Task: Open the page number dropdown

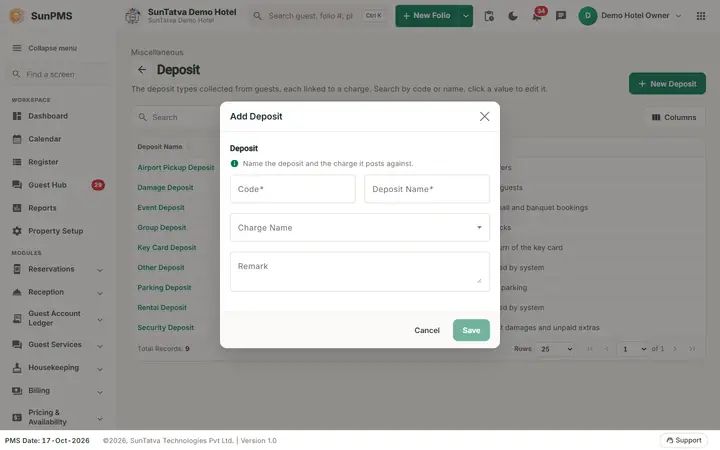Action: point(633,349)
